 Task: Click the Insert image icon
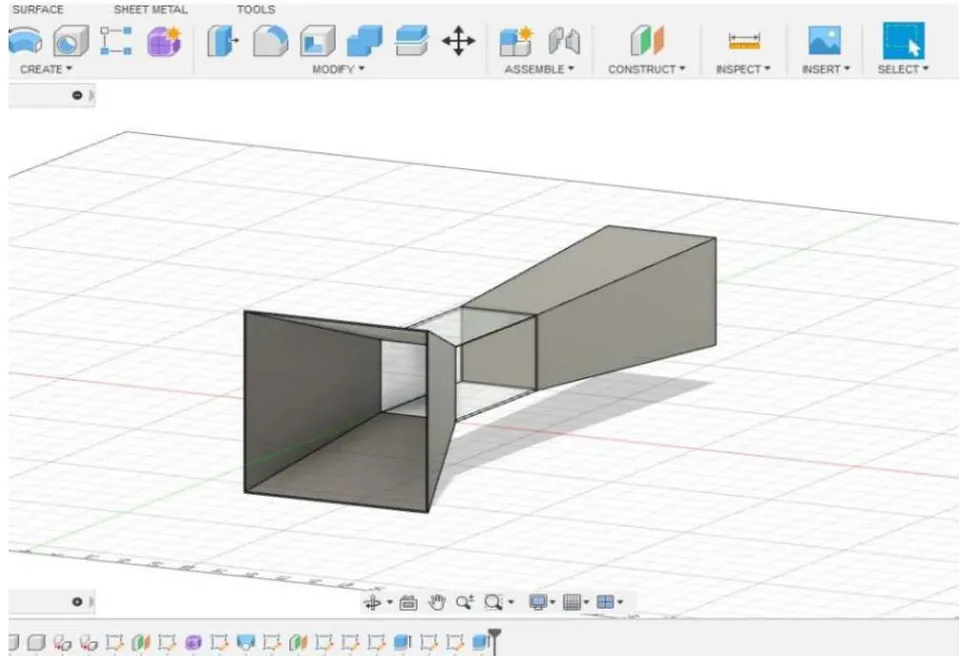[825, 40]
